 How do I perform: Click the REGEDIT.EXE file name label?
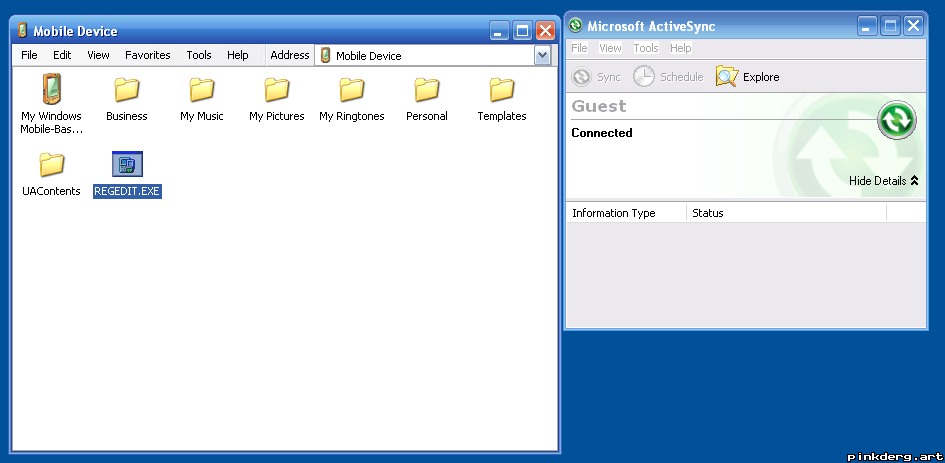(x=127, y=191)
